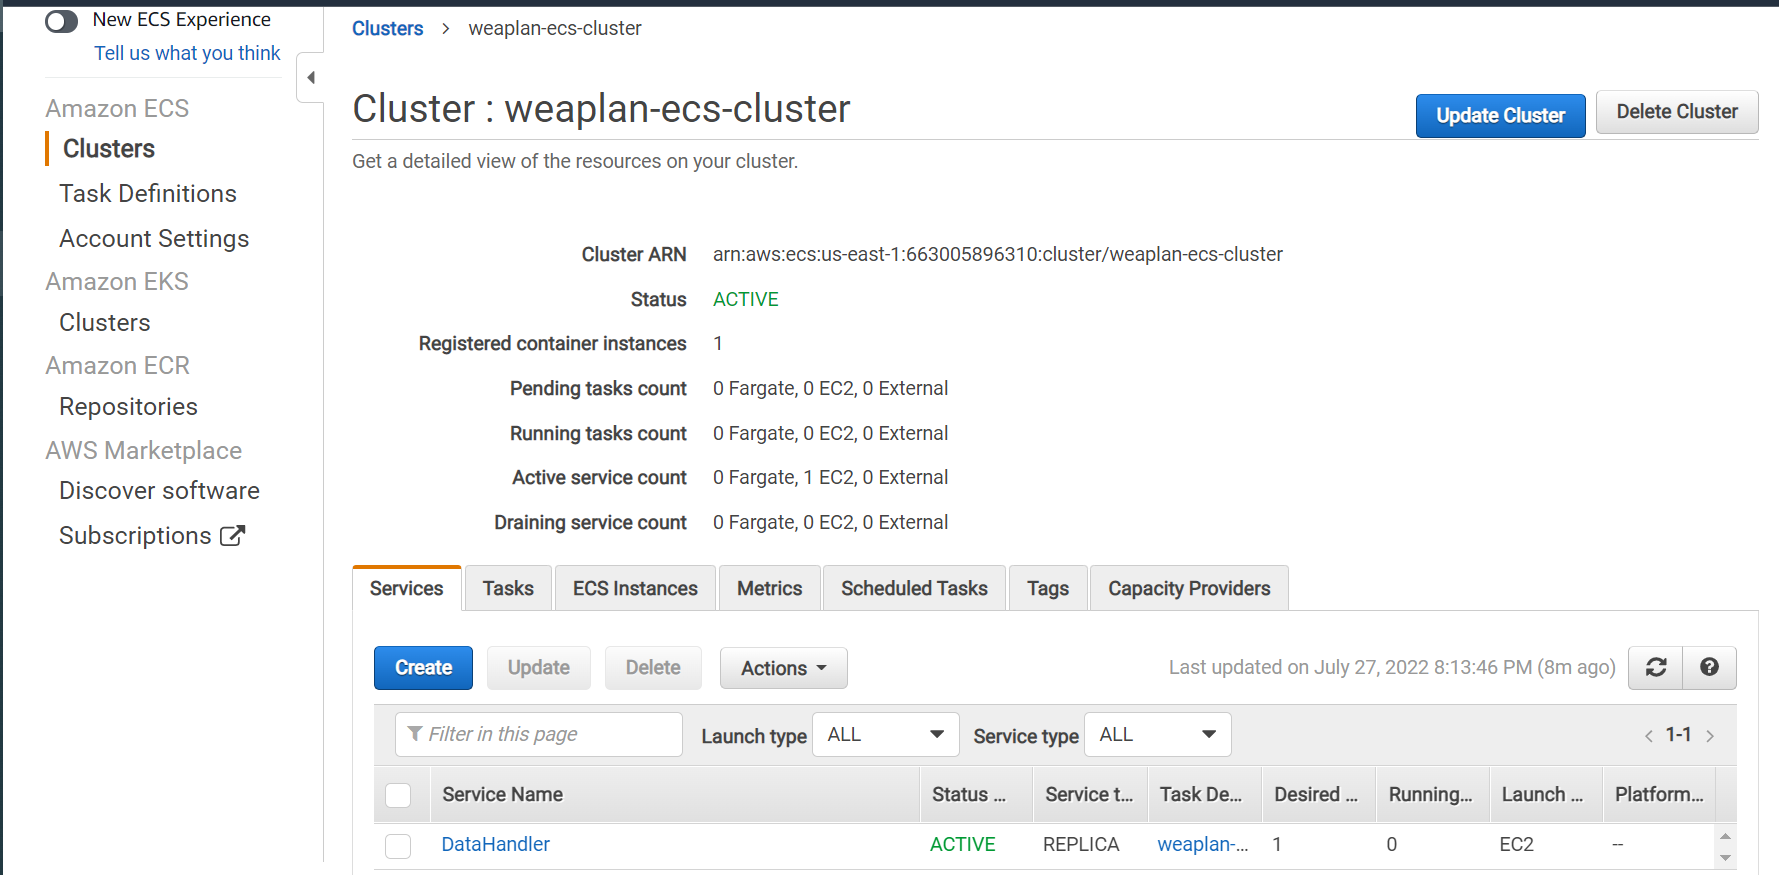1779x875 pixels.
Task: Click the disabled Update service button
Action: (x=539, y=668)
